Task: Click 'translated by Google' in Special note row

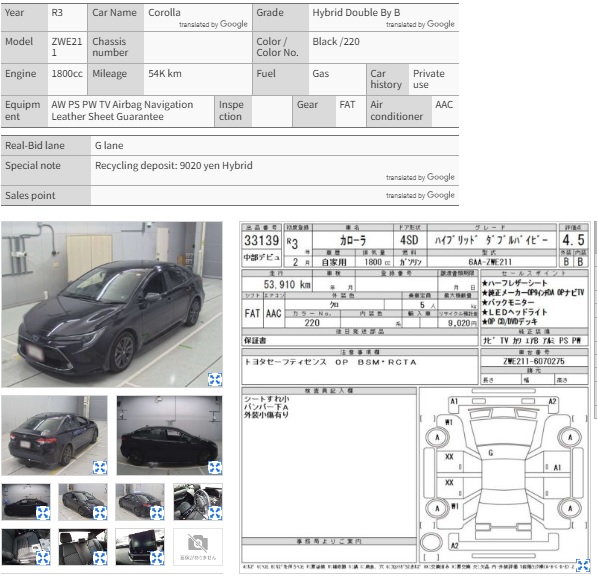Action: pyautogui.click(x=420, y=177)
